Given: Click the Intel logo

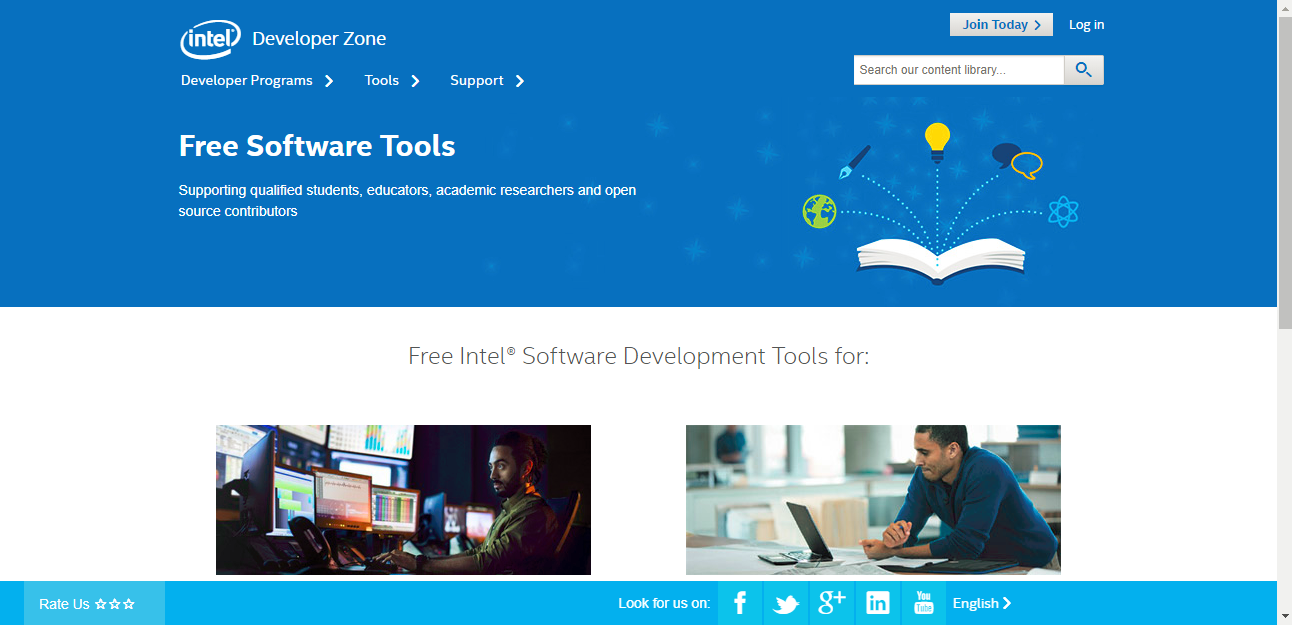Looking at the screenshot, I should [209, 39].
